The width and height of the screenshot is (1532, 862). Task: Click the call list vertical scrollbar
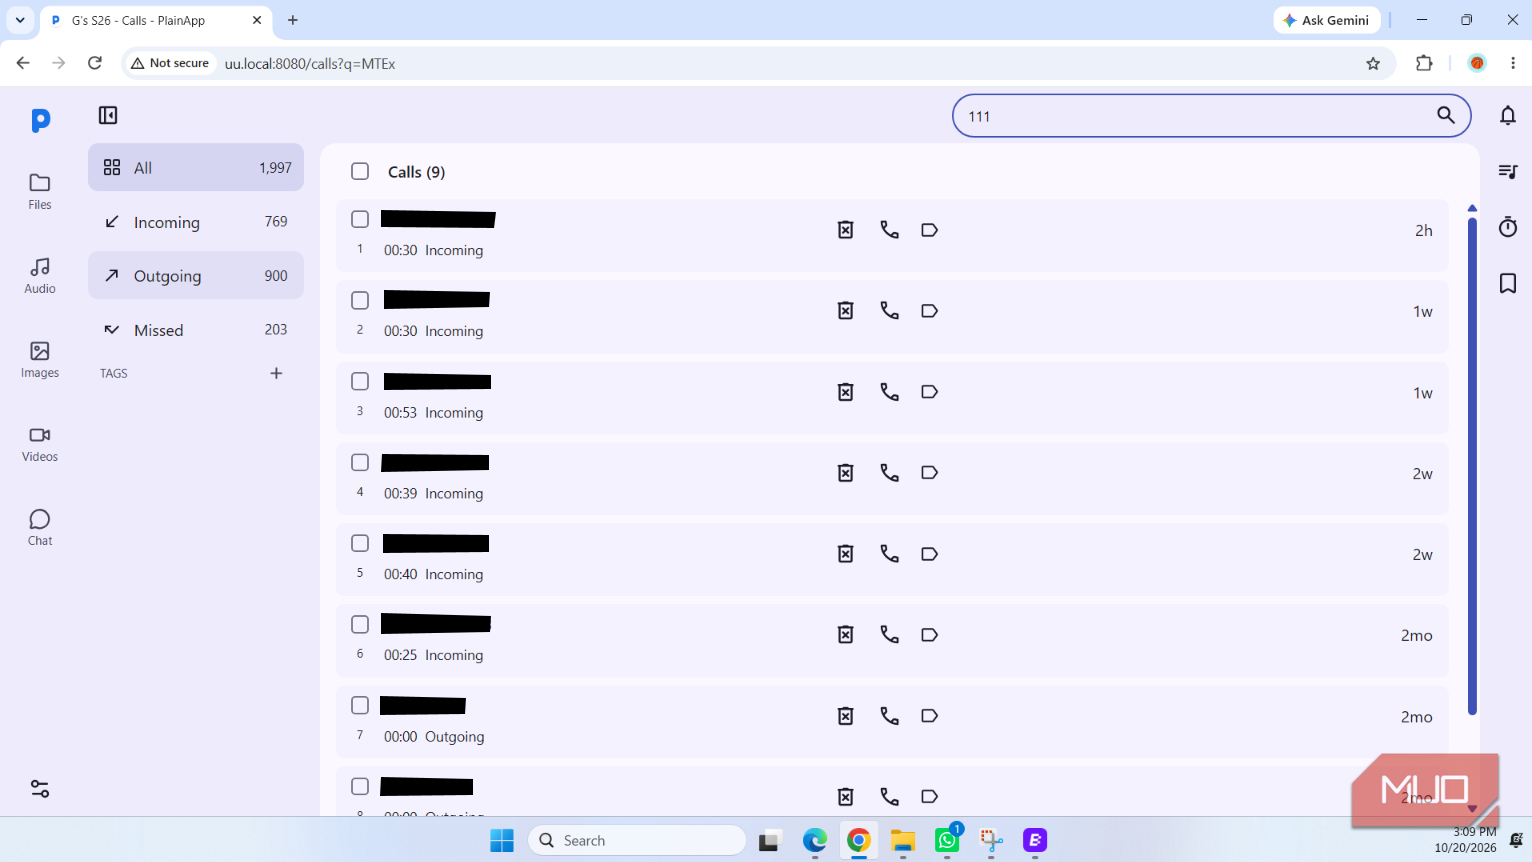point(1472,465)
